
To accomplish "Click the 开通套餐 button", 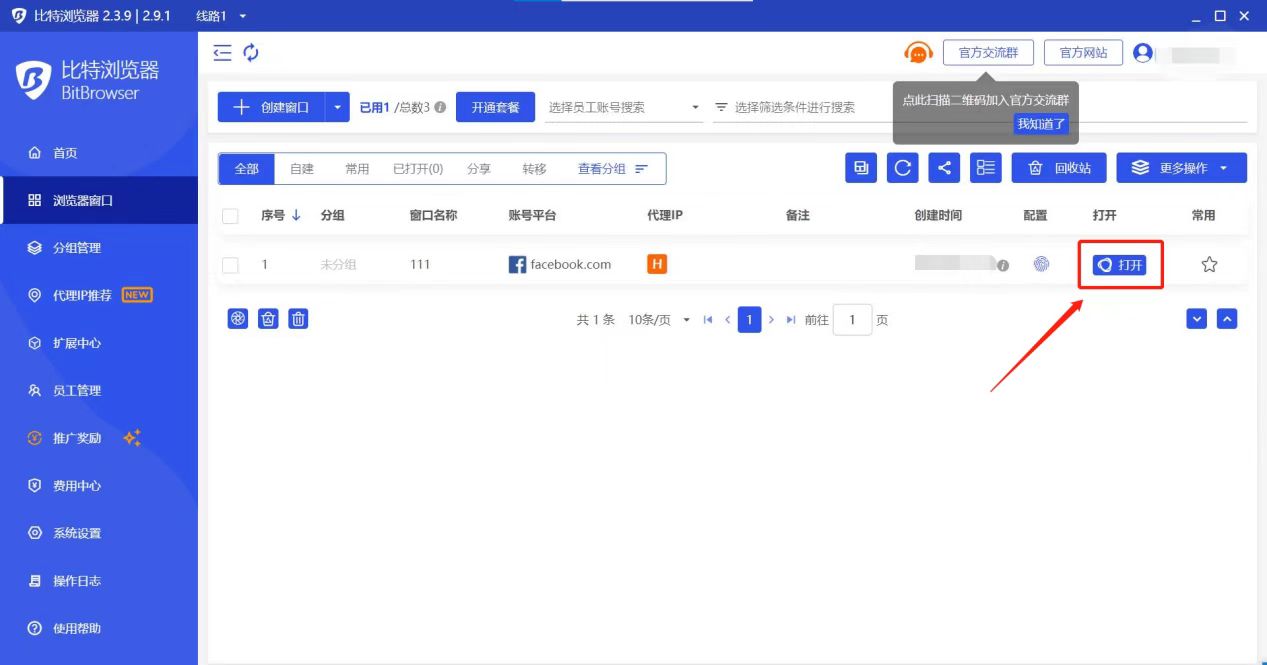I will [x=495, y=107].
